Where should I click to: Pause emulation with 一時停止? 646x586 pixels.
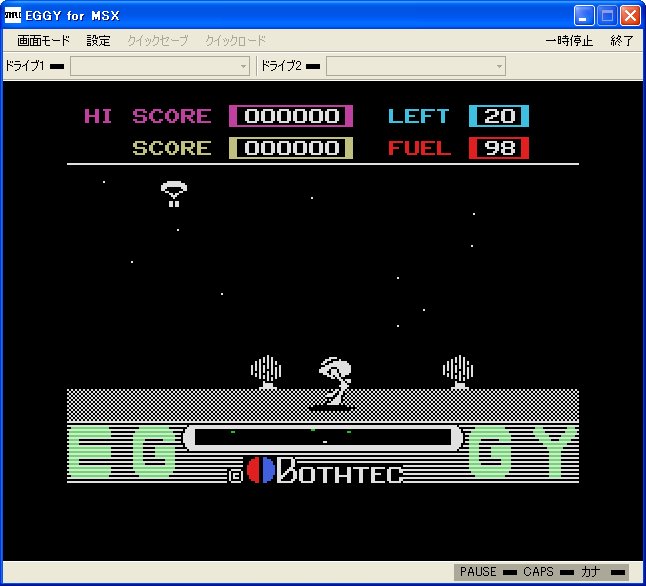pyautogui.click(x=569, y=40)
